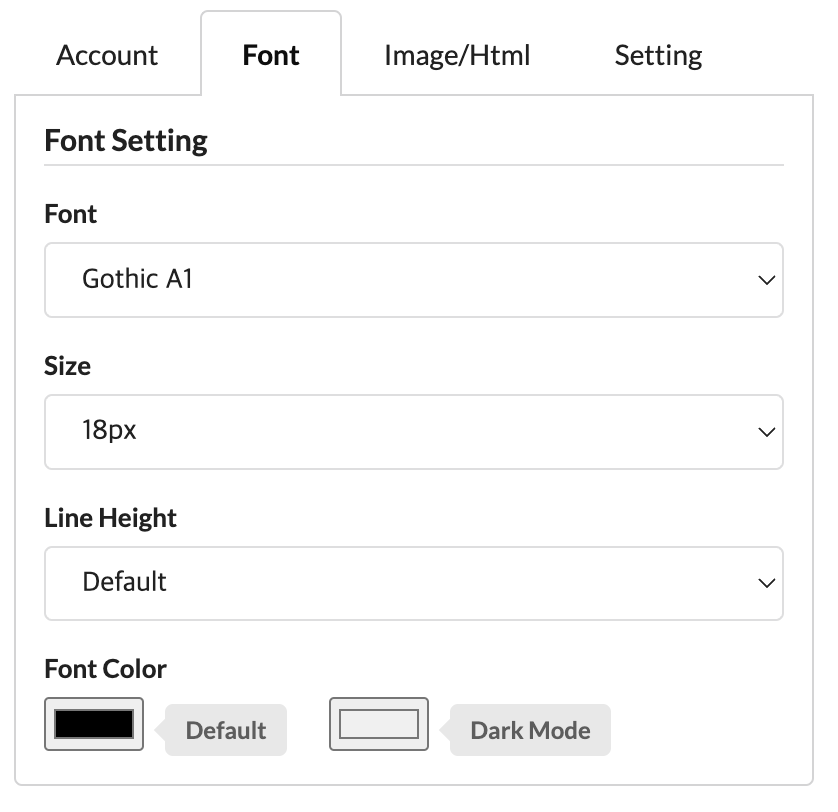This screenshot has height=812, width=838.
Task: Click the Font Setting heading
Action: 126,140
